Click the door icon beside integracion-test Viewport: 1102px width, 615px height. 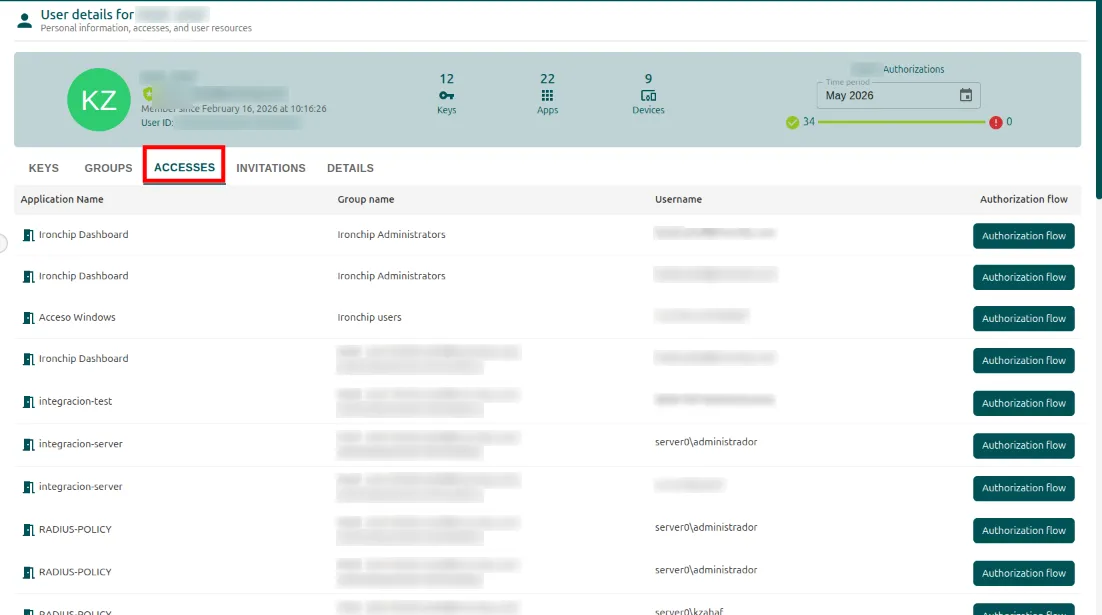point(28,402)
